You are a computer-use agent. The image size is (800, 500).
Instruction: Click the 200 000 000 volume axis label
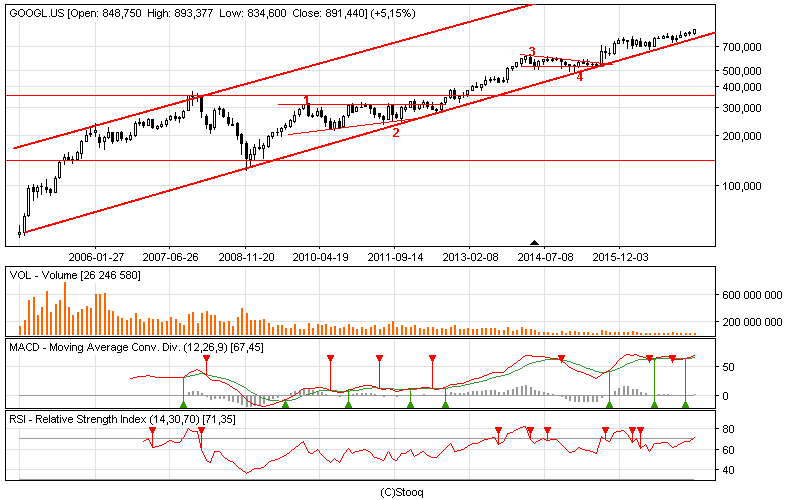[x=752, y=322]
